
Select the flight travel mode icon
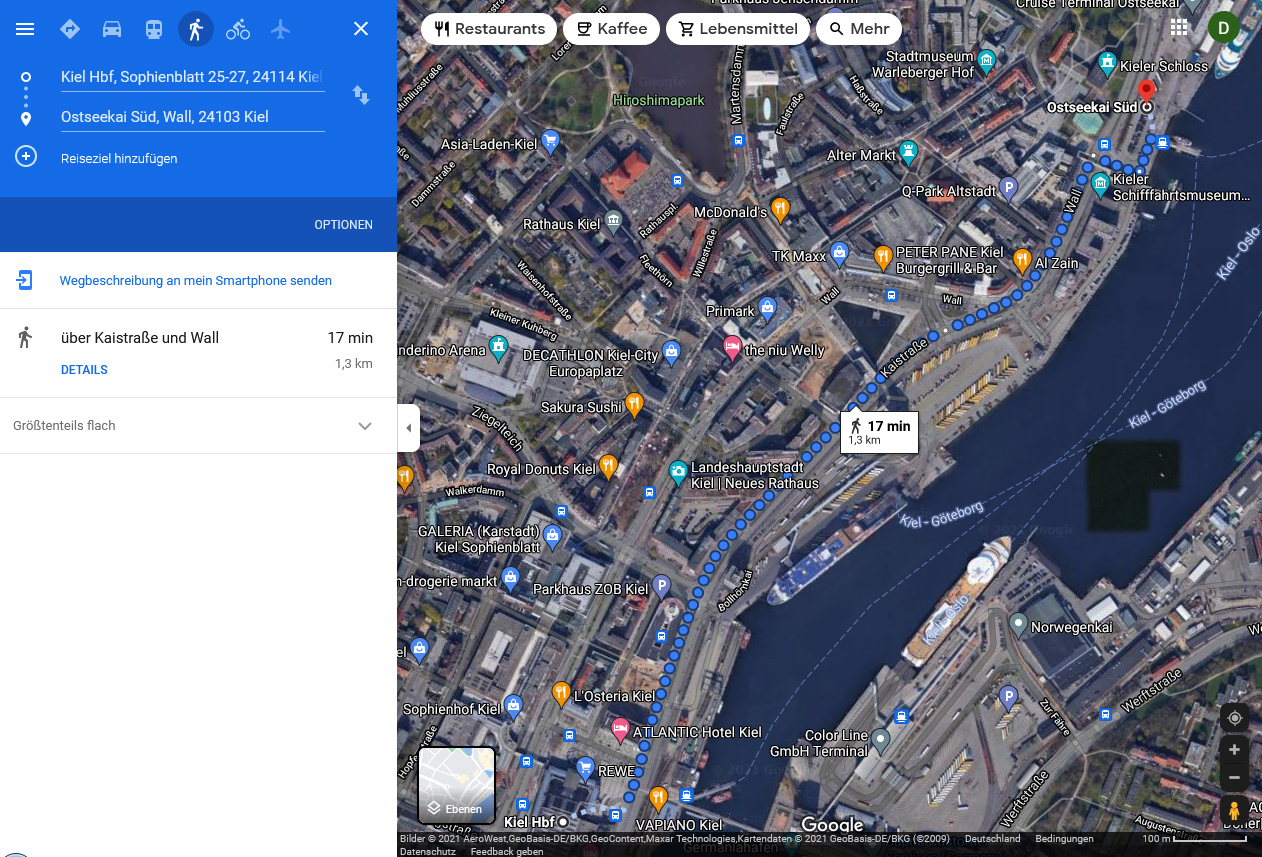tap(280, 29)
